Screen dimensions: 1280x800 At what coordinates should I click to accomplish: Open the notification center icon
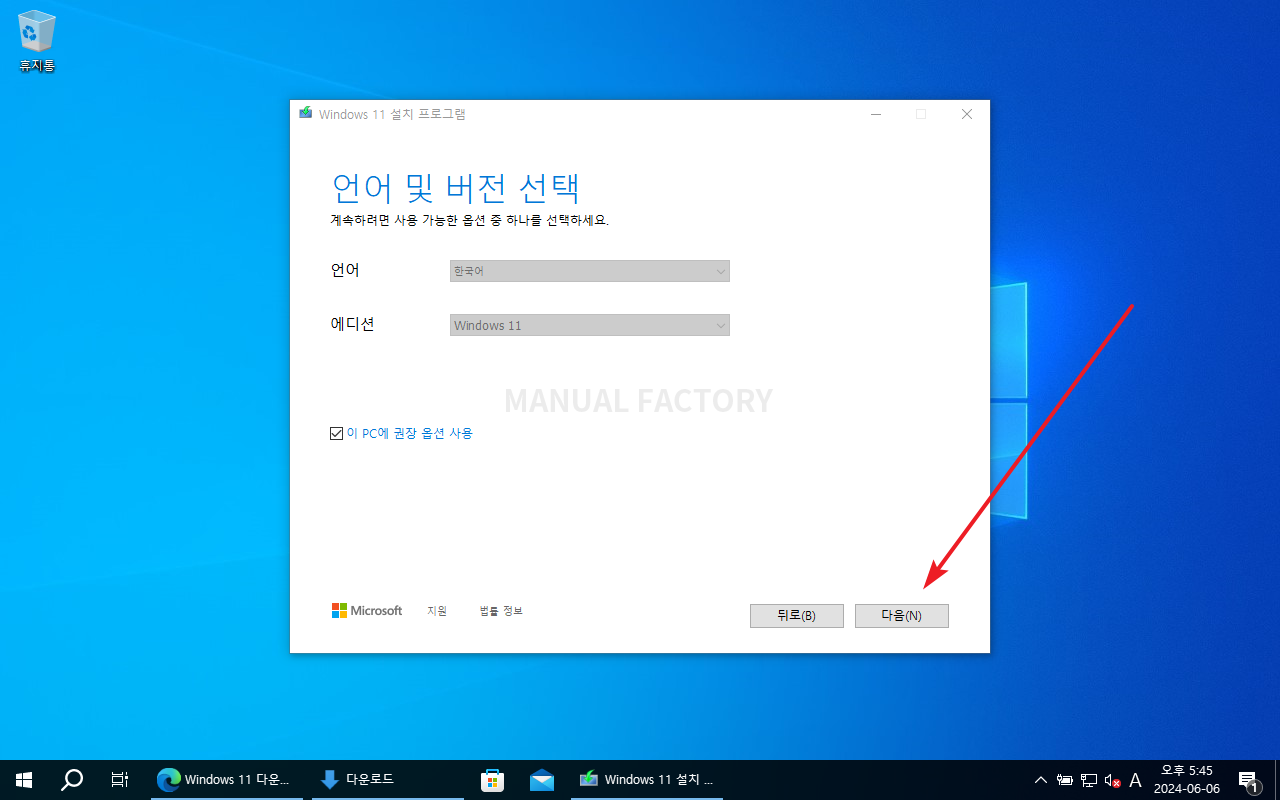coord(1248,780)
